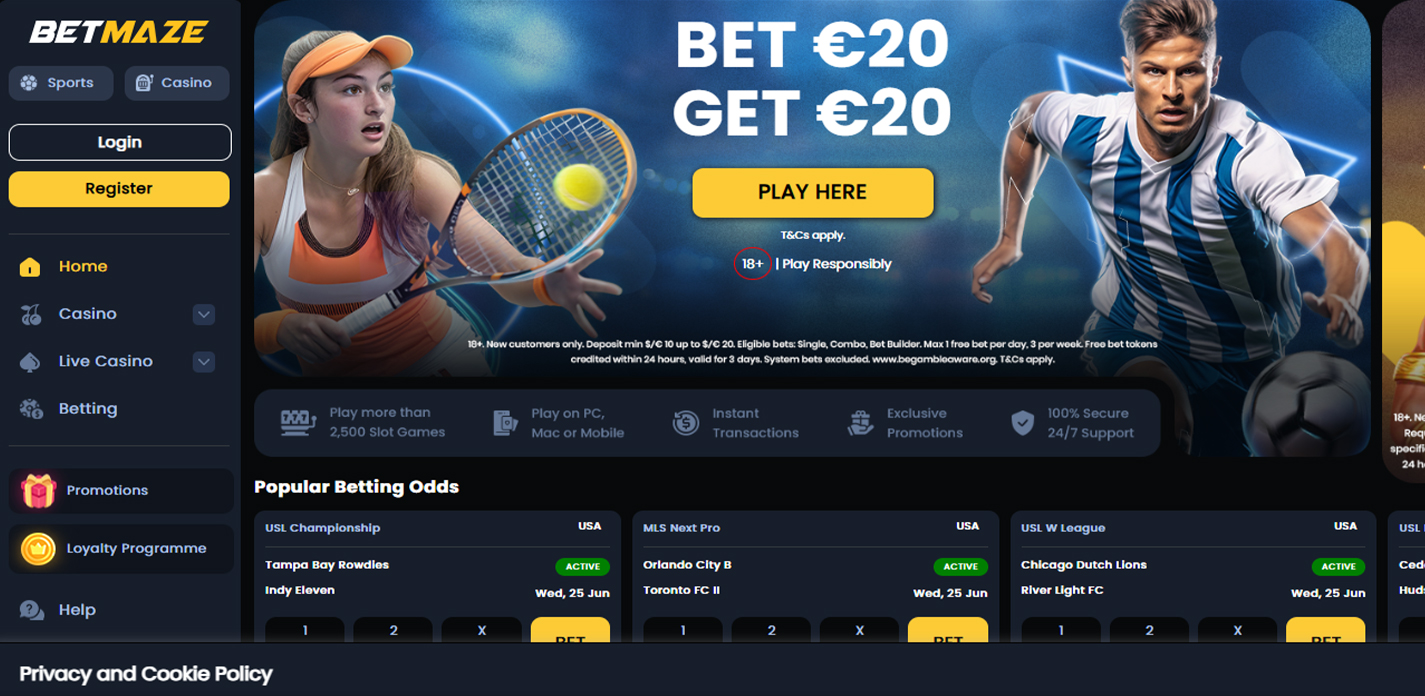This screenshot has height=696, width=1425.
Task: Click the Instant Transactions coin icon
Action: [x=685, y=423]
